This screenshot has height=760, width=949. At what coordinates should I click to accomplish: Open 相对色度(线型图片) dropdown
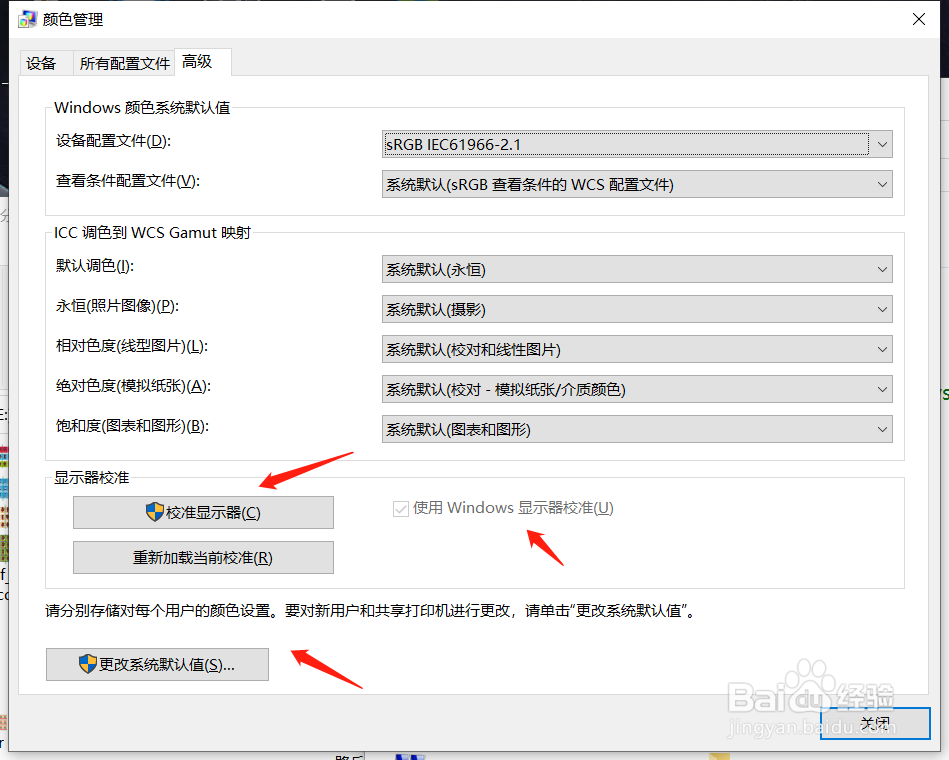637,349
